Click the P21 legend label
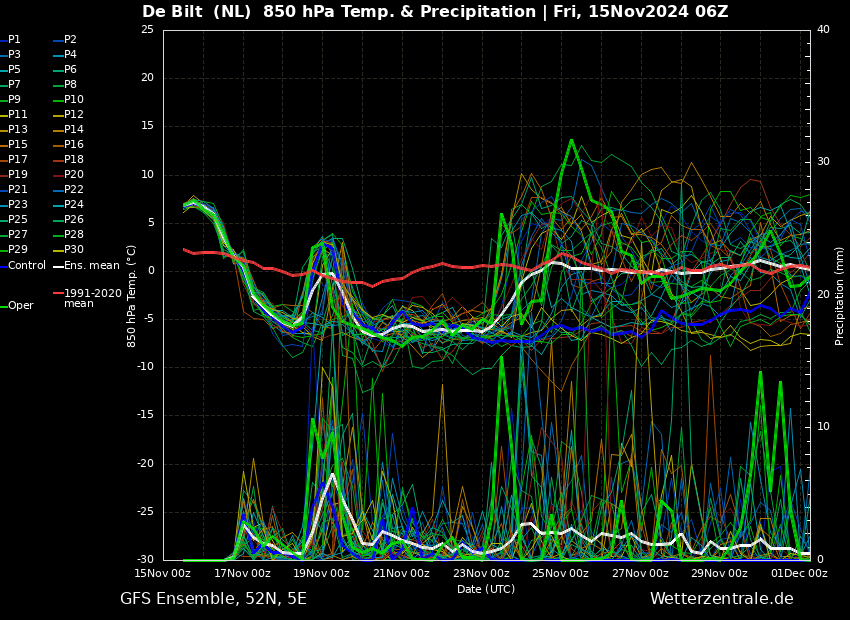Image resolution: width=850 pixels, height=620 pixels. pos(18,190)
